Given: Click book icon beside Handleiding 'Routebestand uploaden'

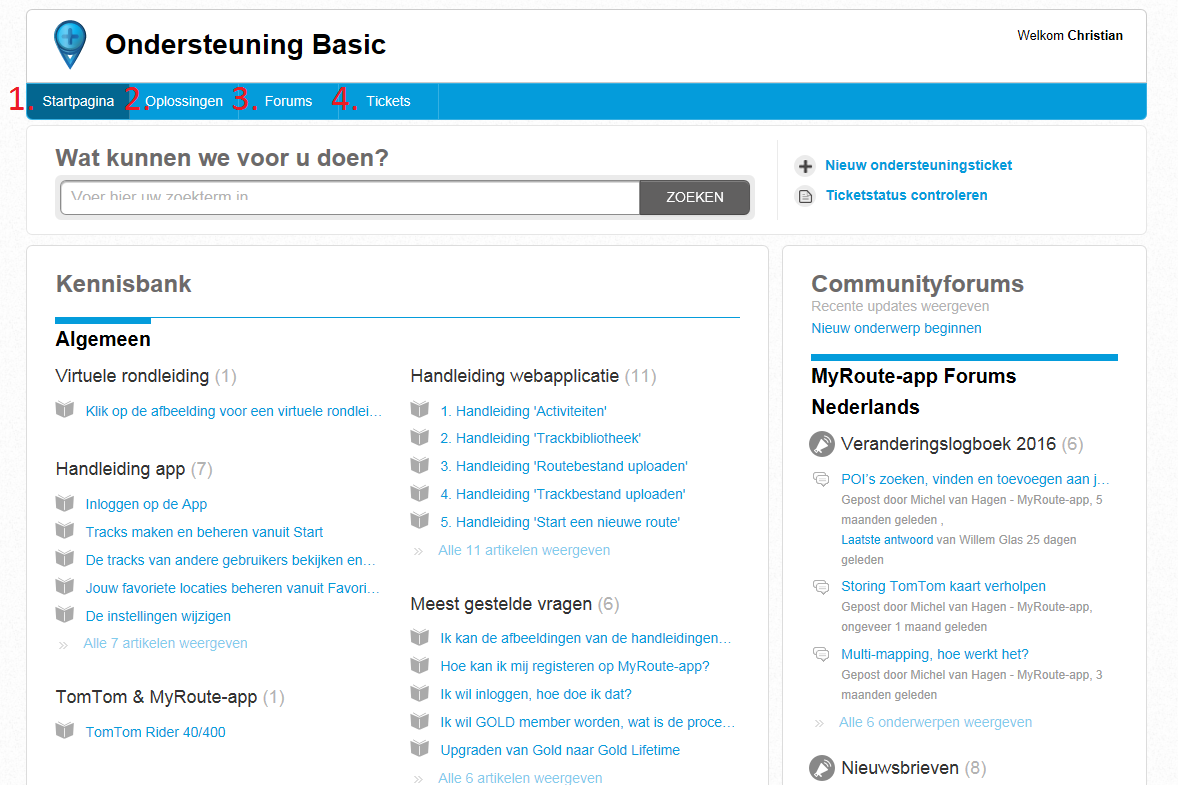Looking at the screenshot, I should coord(419,466).
